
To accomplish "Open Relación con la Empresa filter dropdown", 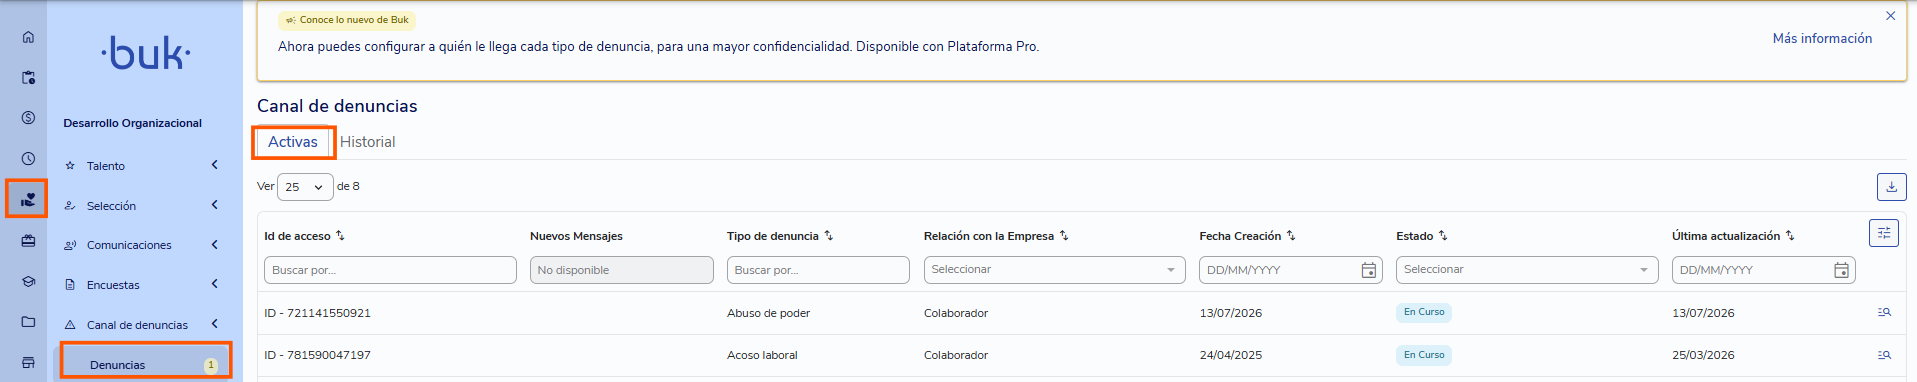I will [x=1054, y=270].
